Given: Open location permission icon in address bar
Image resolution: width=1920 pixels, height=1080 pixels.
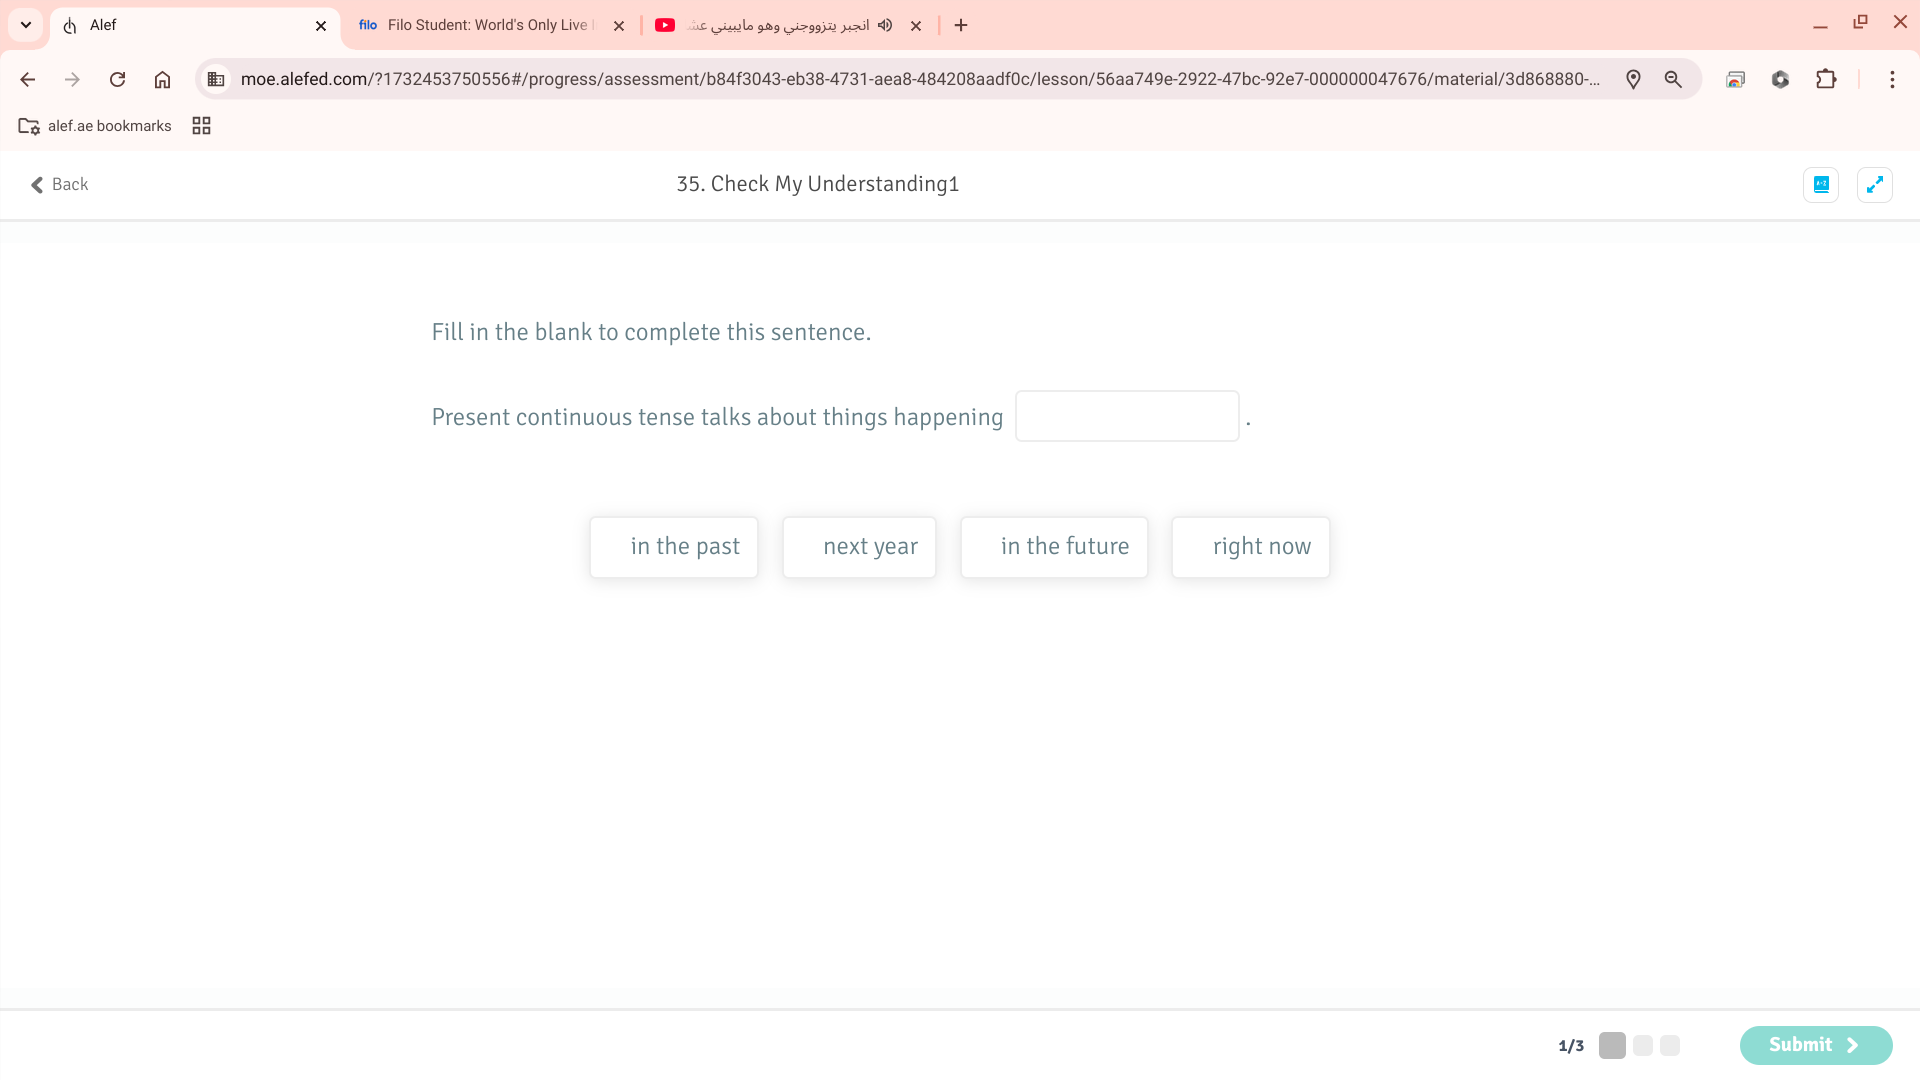Looking at the screenshot, I should [x=1633, y=79].
